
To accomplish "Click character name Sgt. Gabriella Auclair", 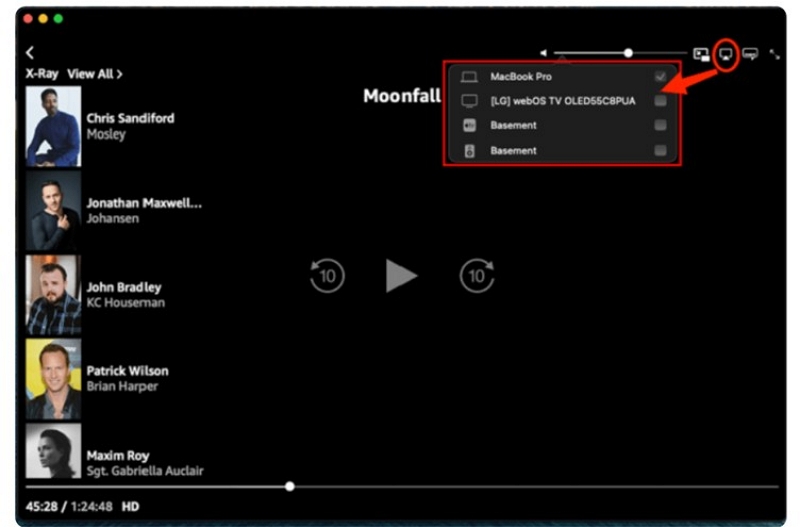I will tap(145, 470).
